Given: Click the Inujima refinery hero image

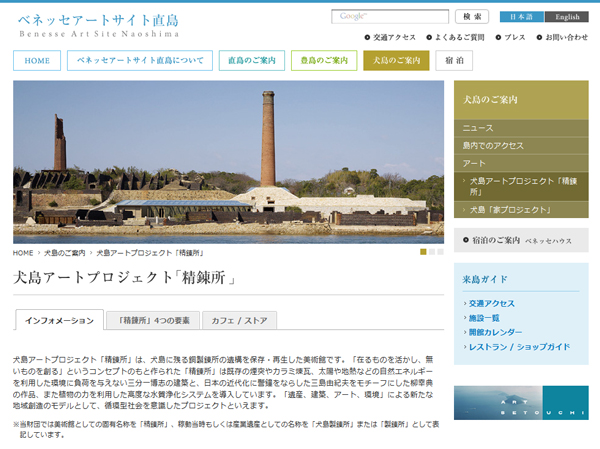Looking at the screenshot, I should [x=228, y=162].
